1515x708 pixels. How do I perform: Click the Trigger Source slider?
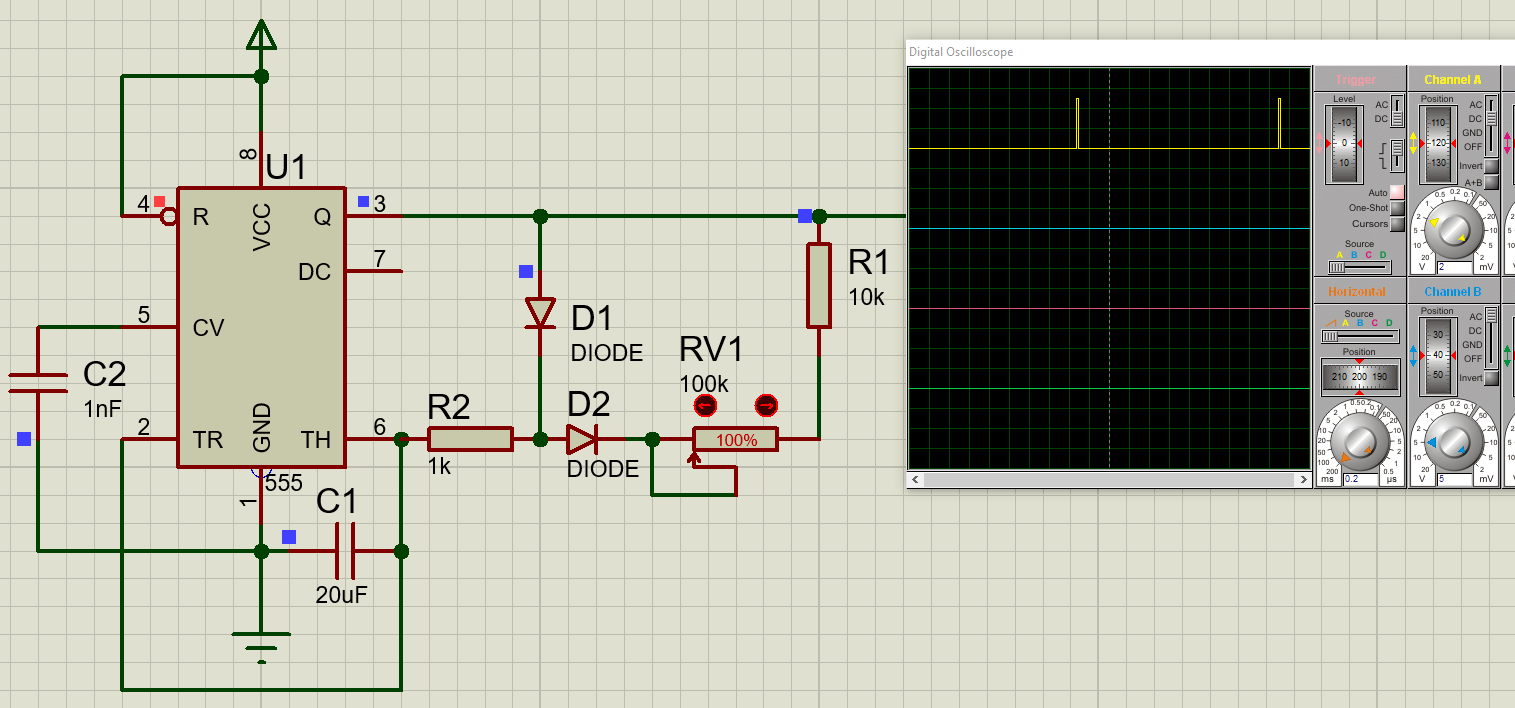[x=1358, y=267]
